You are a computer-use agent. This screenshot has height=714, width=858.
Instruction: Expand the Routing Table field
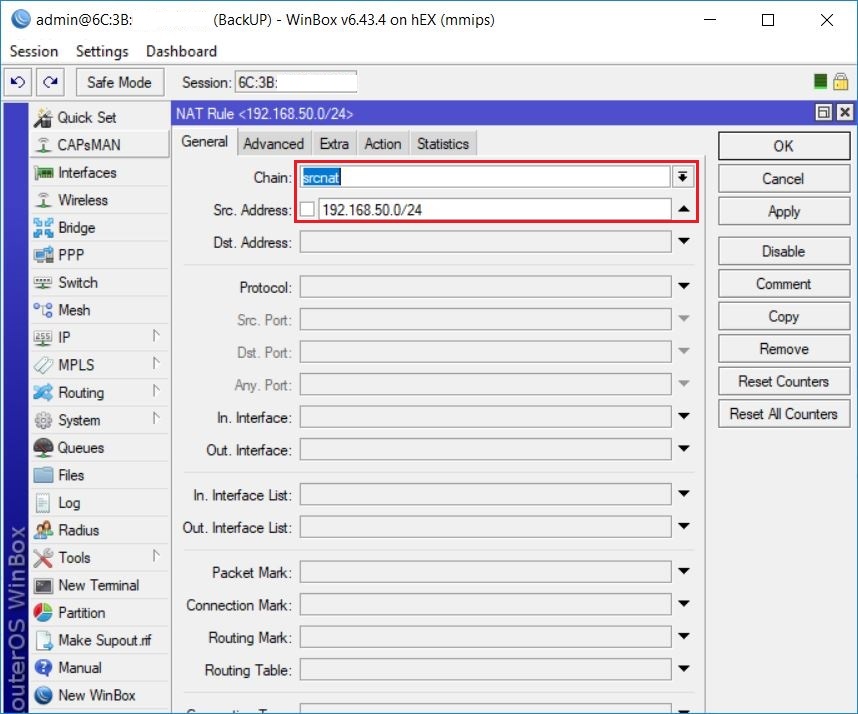(x=684, y=669)
